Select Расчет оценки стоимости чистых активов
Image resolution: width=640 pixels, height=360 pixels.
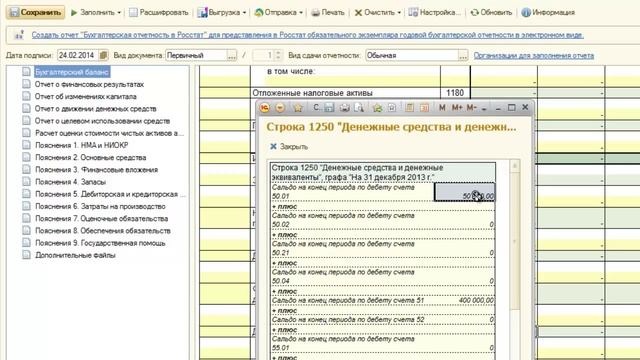click(x=109, y=133)
